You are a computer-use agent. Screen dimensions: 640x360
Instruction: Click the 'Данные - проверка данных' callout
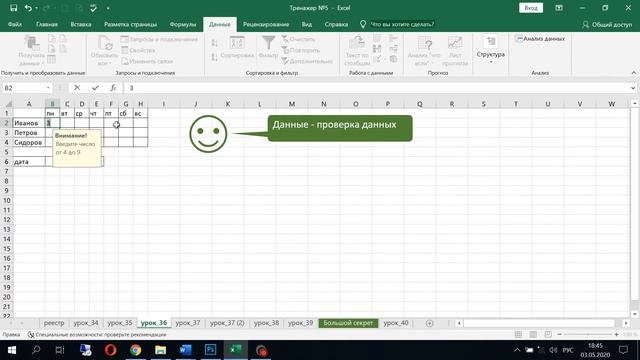(340, 128)
